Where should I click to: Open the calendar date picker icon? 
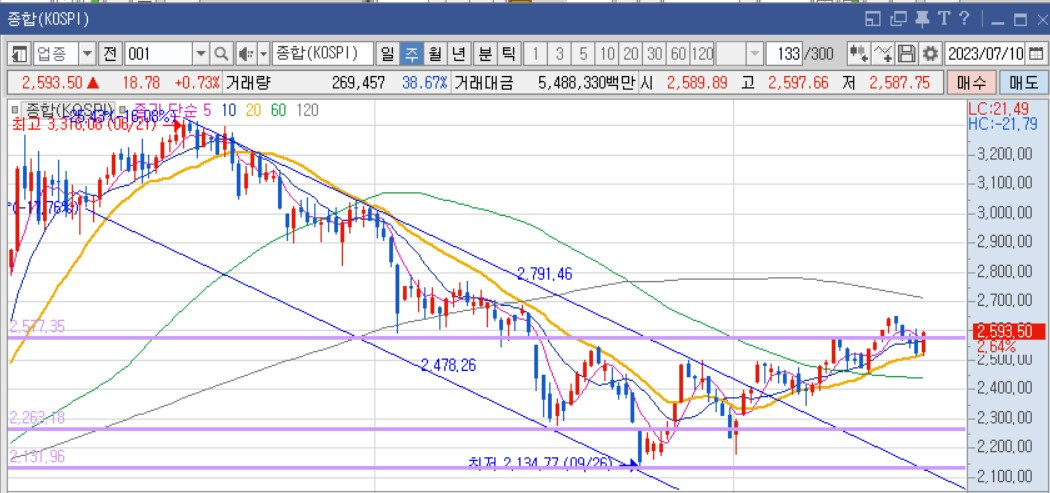pyautogui.click(x=1035, y=54)
